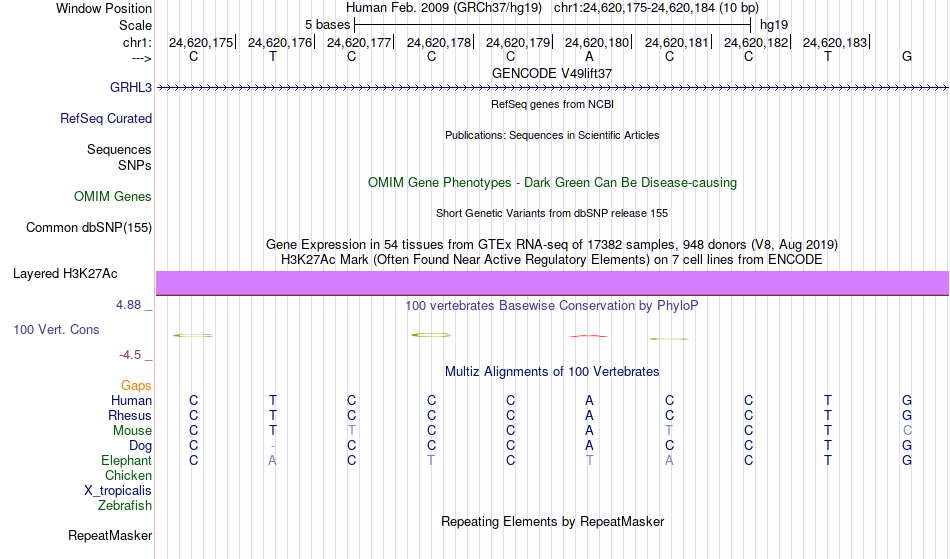
Task: Select the hg19 label beside scale bar
Action: coord(774,25)
